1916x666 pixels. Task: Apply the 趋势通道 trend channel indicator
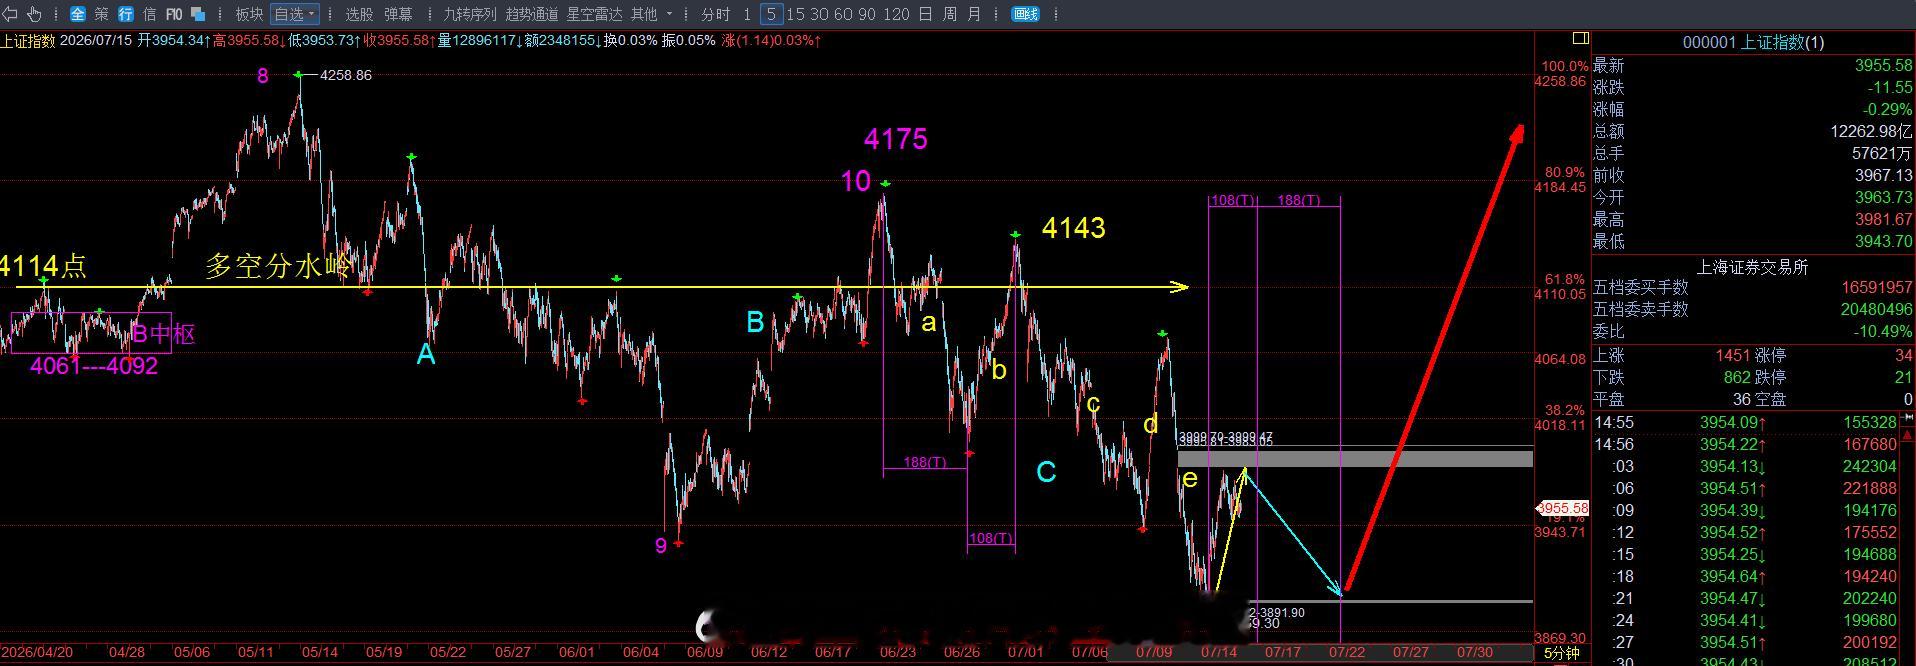[532, 14]
